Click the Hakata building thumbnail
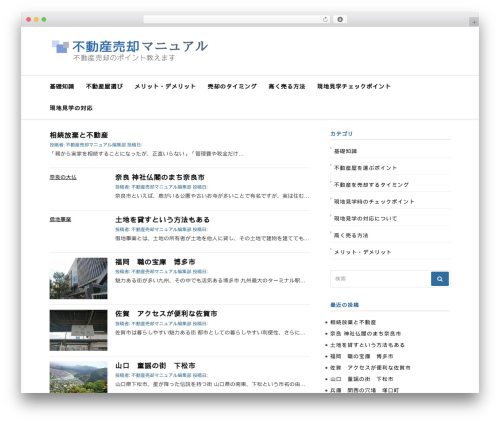This screenshot has height=423, width=500. (78, 278)
